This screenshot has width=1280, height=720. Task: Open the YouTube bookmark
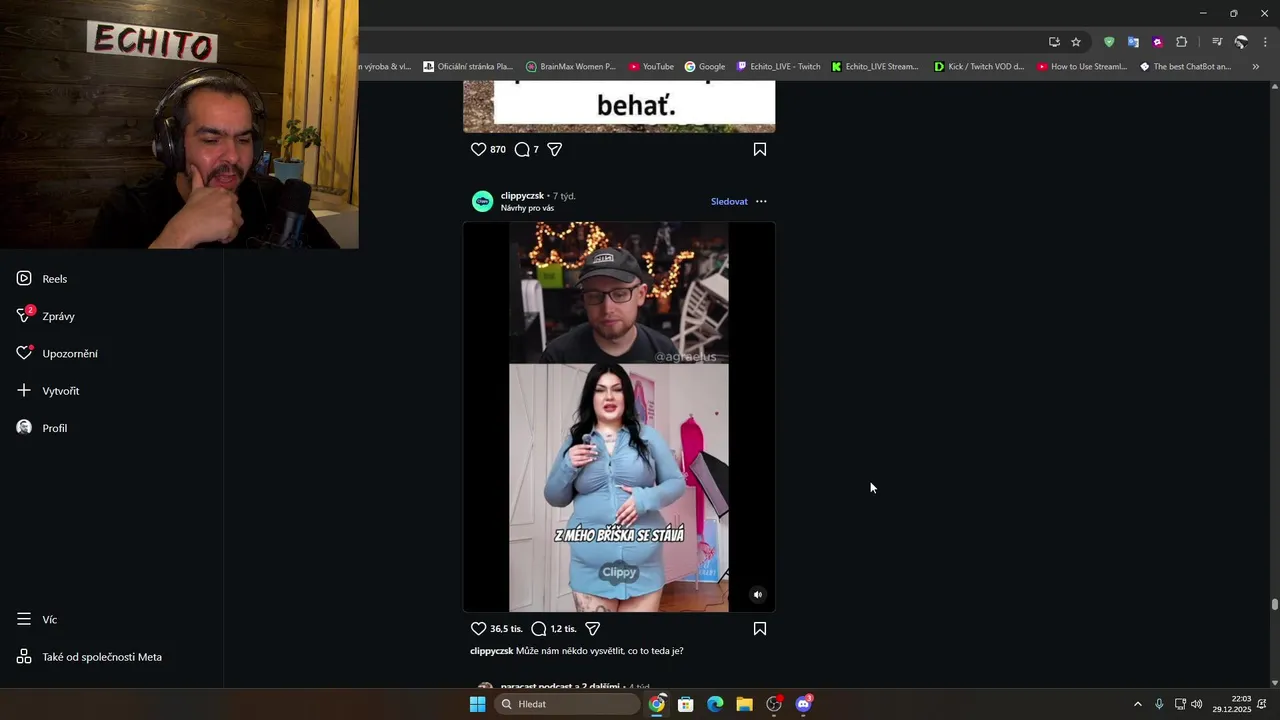point(651,67)
